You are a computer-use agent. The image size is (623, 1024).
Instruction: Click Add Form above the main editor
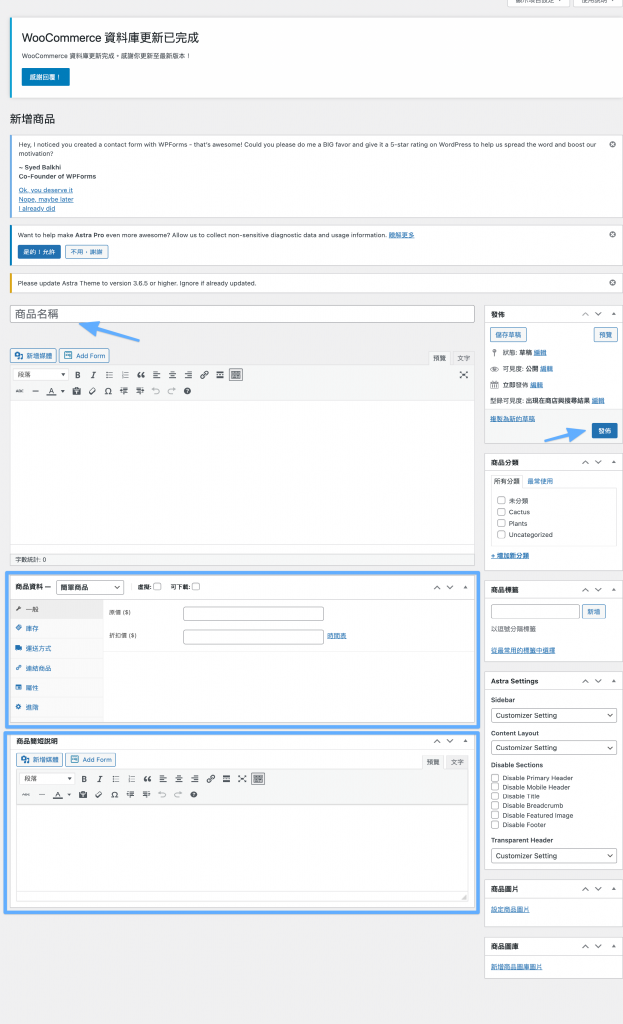(84, 356)
